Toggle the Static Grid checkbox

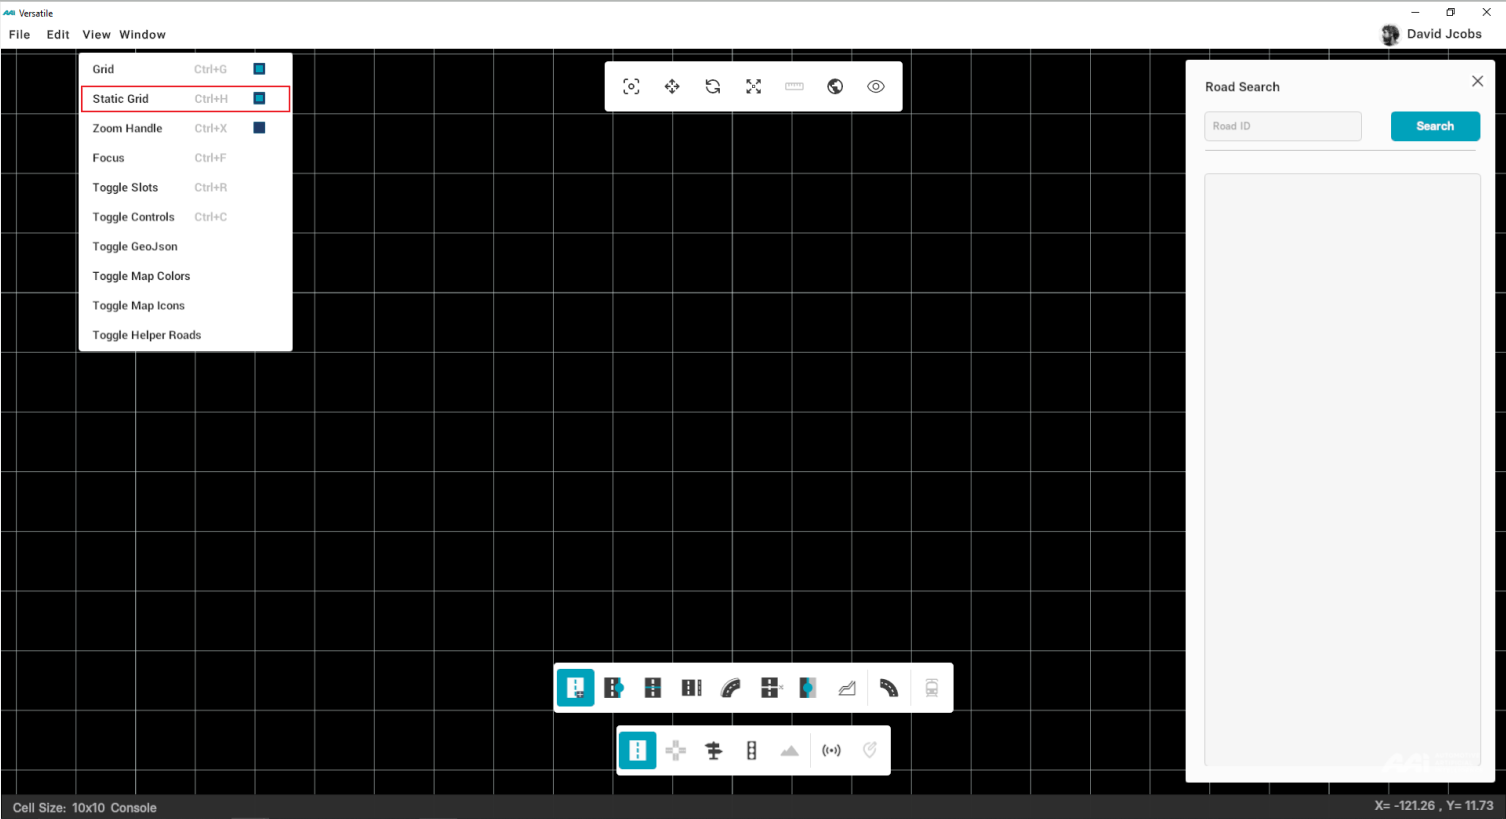coord(259,99)
